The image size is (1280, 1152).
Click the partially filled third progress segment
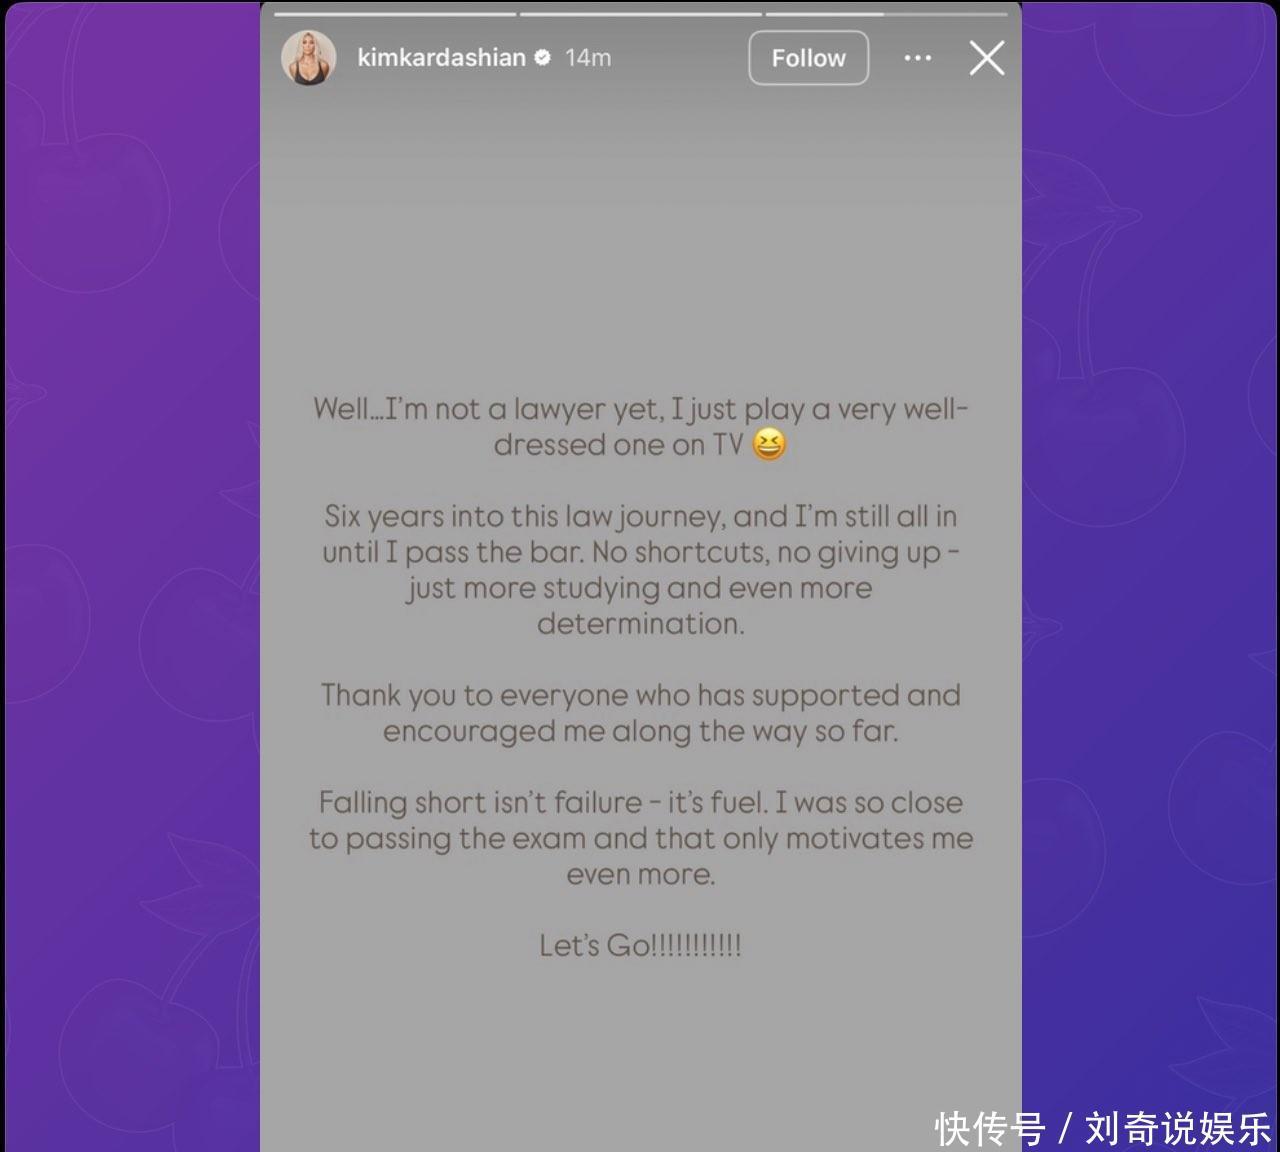pos(887,14)
